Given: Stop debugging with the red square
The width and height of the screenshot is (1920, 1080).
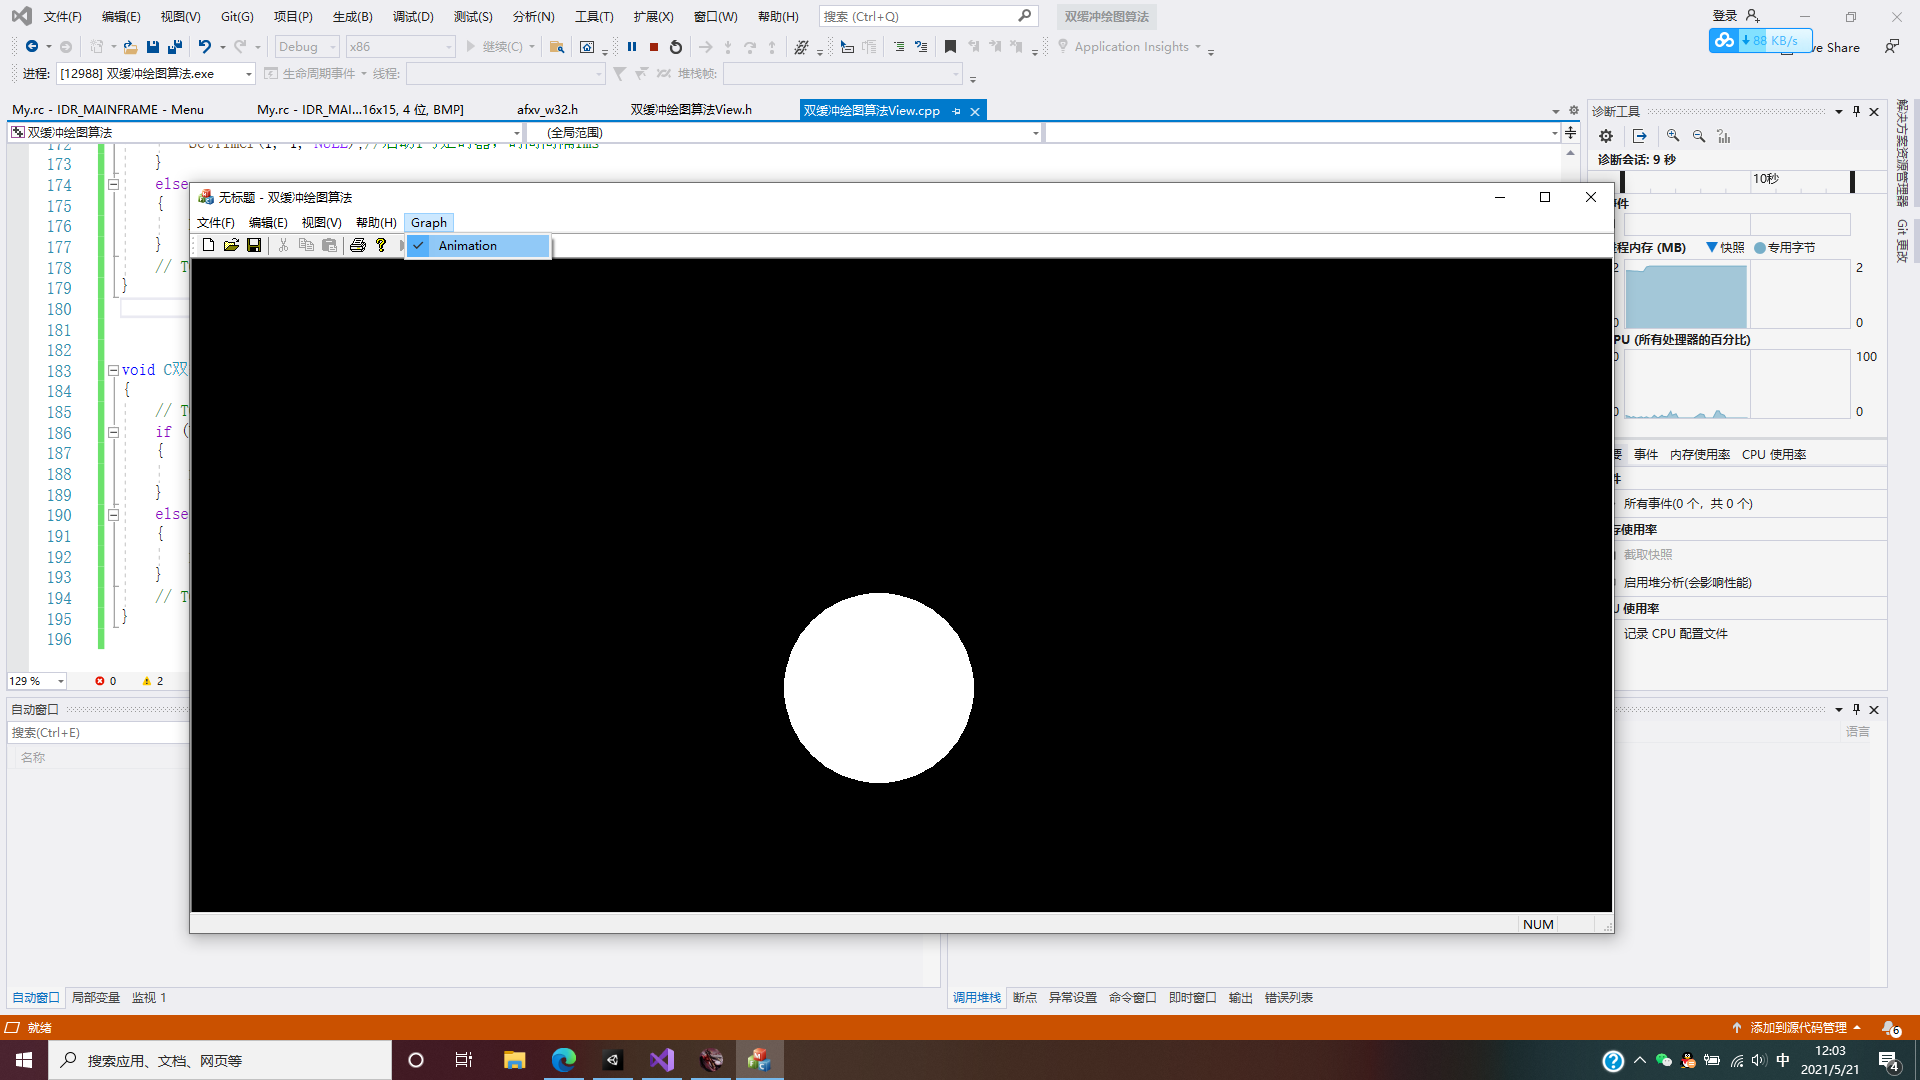Looking at the screenshot, I should (654, 47).
